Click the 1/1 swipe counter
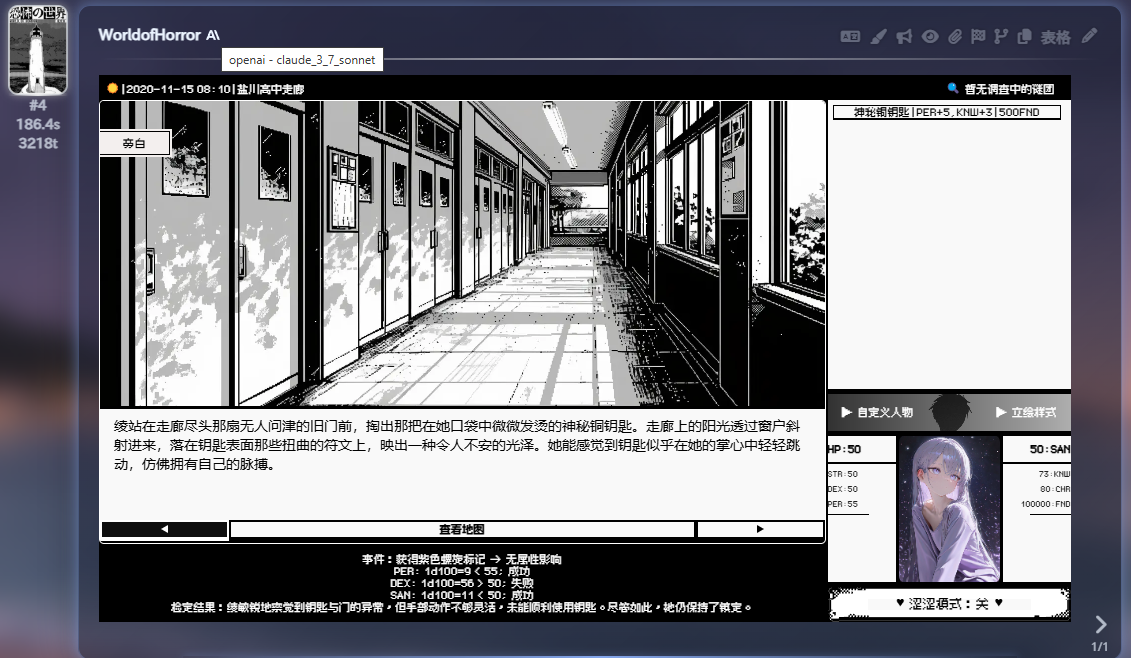 tap(1099, 646)
